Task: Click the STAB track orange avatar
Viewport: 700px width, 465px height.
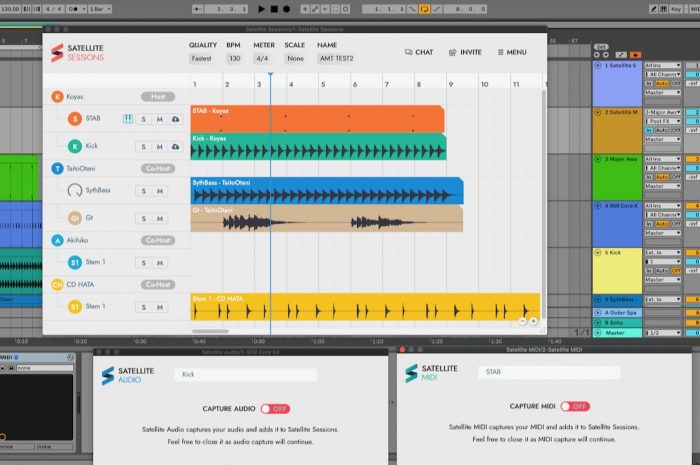Action: [75, 119]
